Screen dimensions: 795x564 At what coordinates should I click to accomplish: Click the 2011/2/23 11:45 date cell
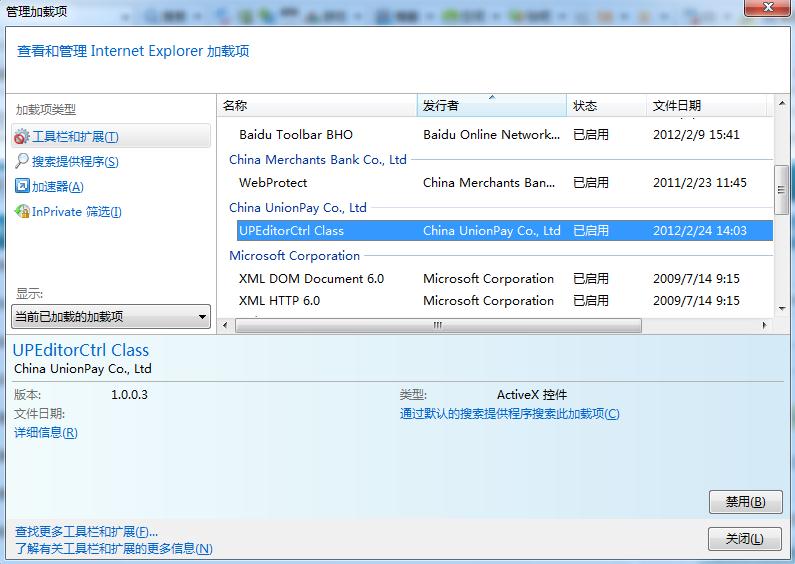(700, 183)
